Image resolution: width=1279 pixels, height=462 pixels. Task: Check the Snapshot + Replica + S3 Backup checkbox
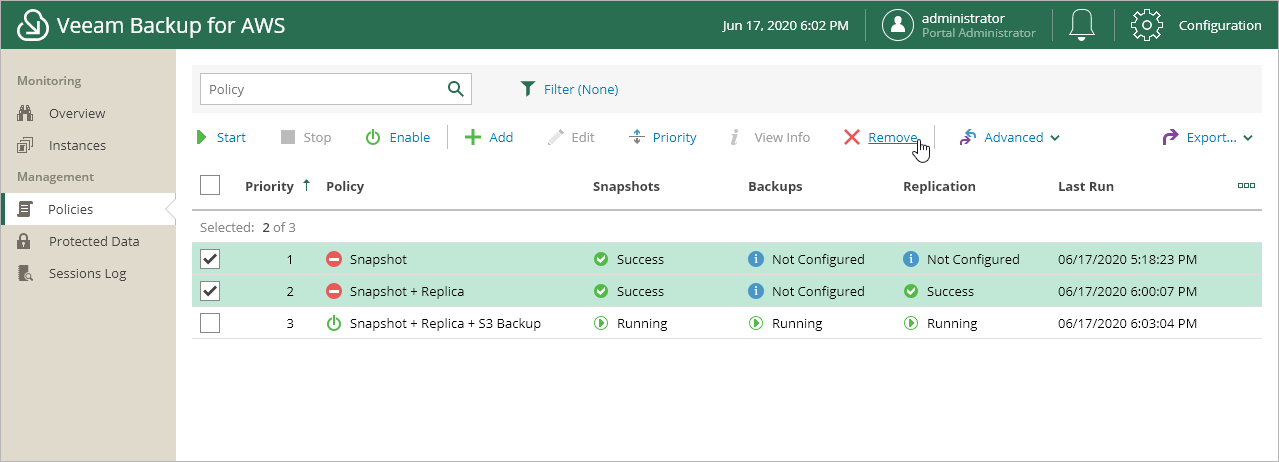tap(210, 323)
